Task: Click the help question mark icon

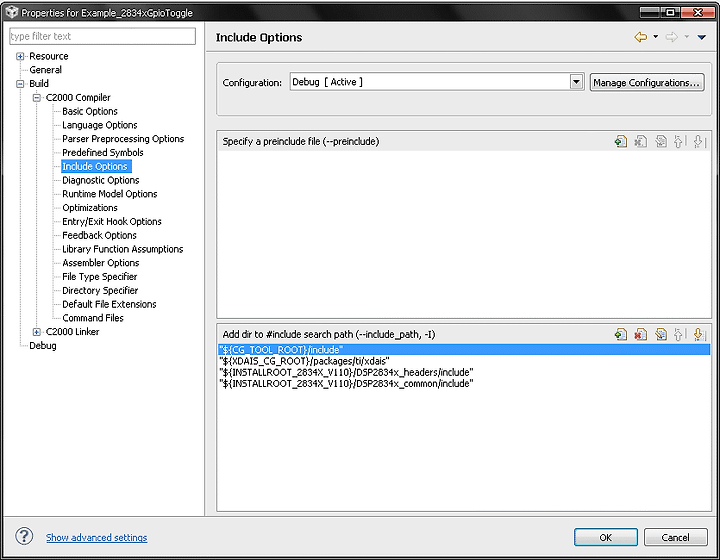Action: [x=24, y=536]
